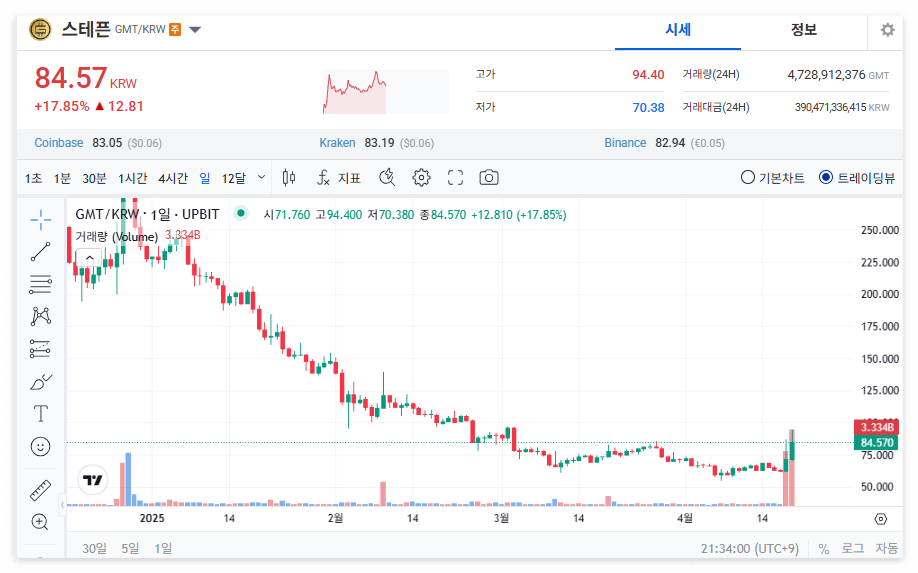Click the 거래량 (Volume) indicator label
The height and width of the screenshot is (573, 918).
point(117,236)
